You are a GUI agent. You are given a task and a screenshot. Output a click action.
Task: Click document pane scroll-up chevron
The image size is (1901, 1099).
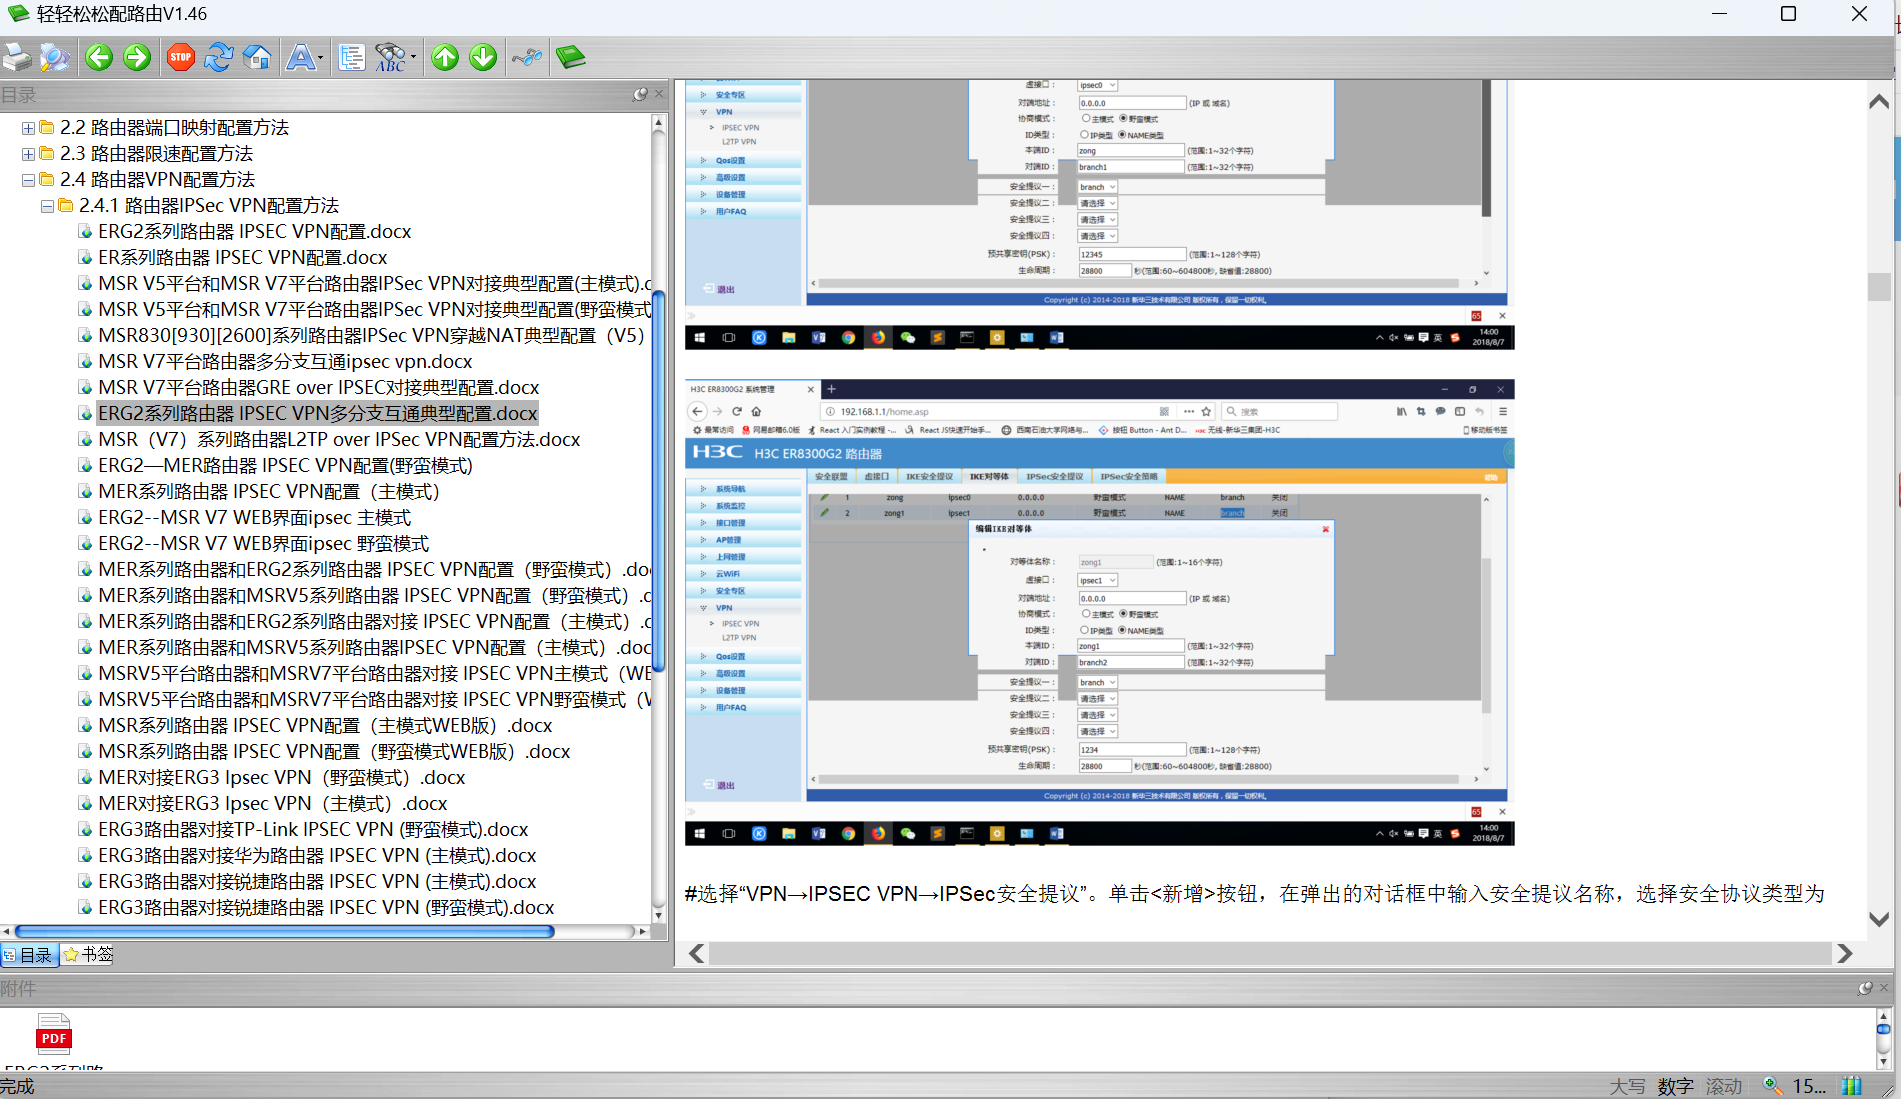[1879, 101]
